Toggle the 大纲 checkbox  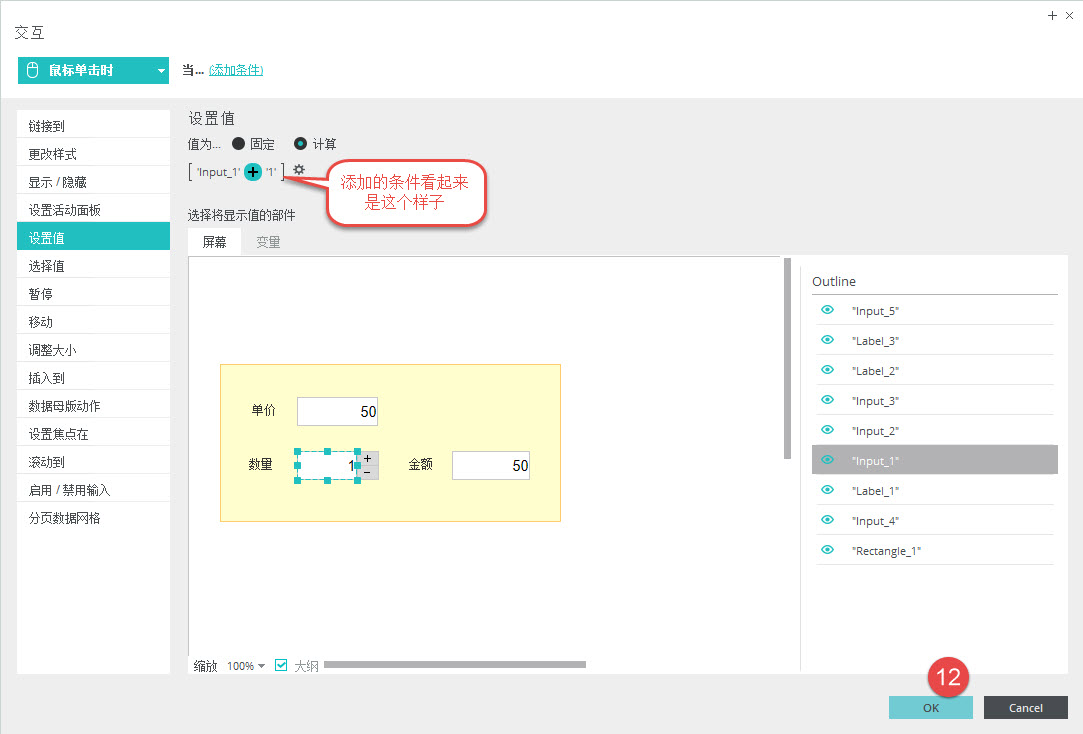[x=281, y=665]
